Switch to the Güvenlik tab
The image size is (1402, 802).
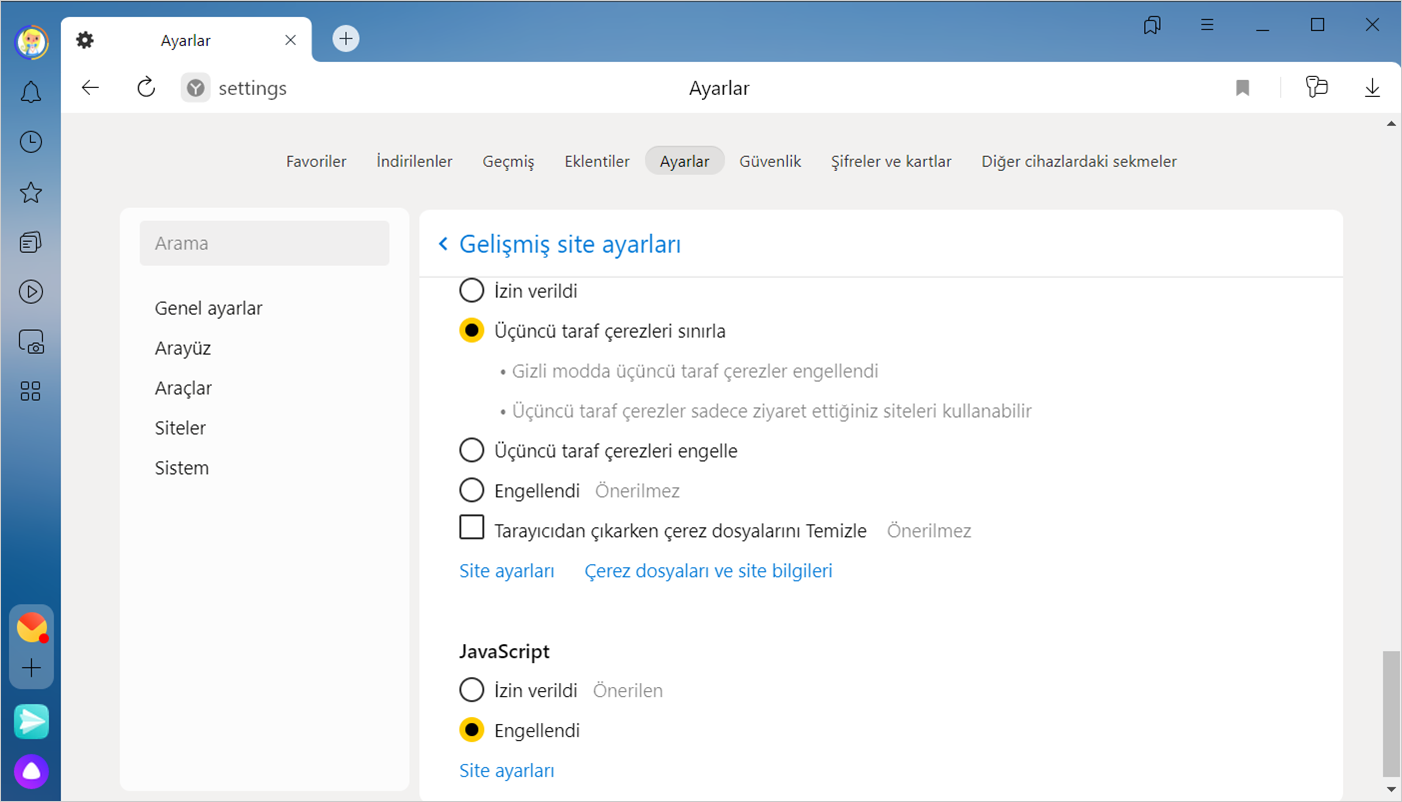pos(770,161)
